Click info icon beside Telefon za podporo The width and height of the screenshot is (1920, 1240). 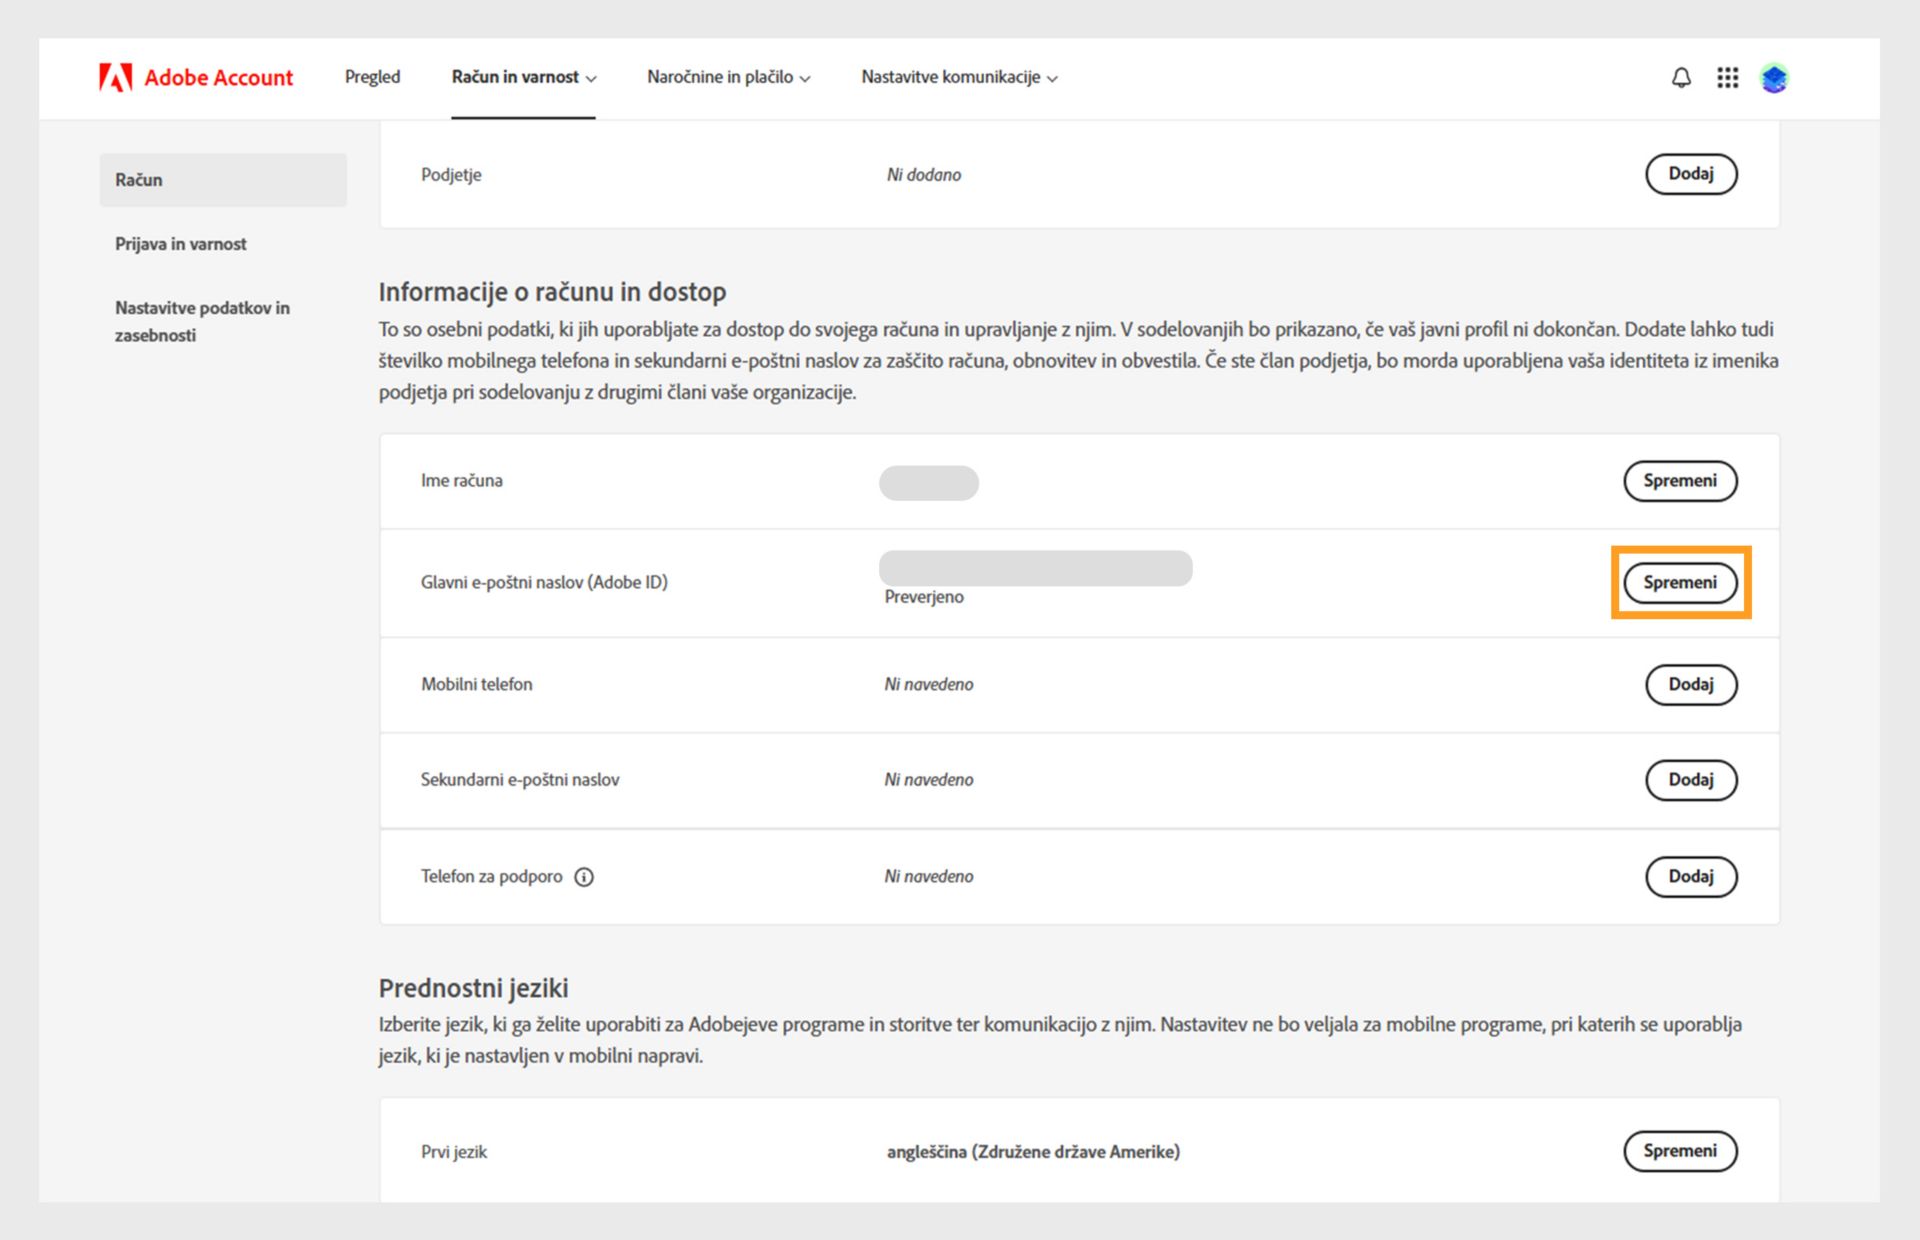pyautogui.click(x=584, y=877)
